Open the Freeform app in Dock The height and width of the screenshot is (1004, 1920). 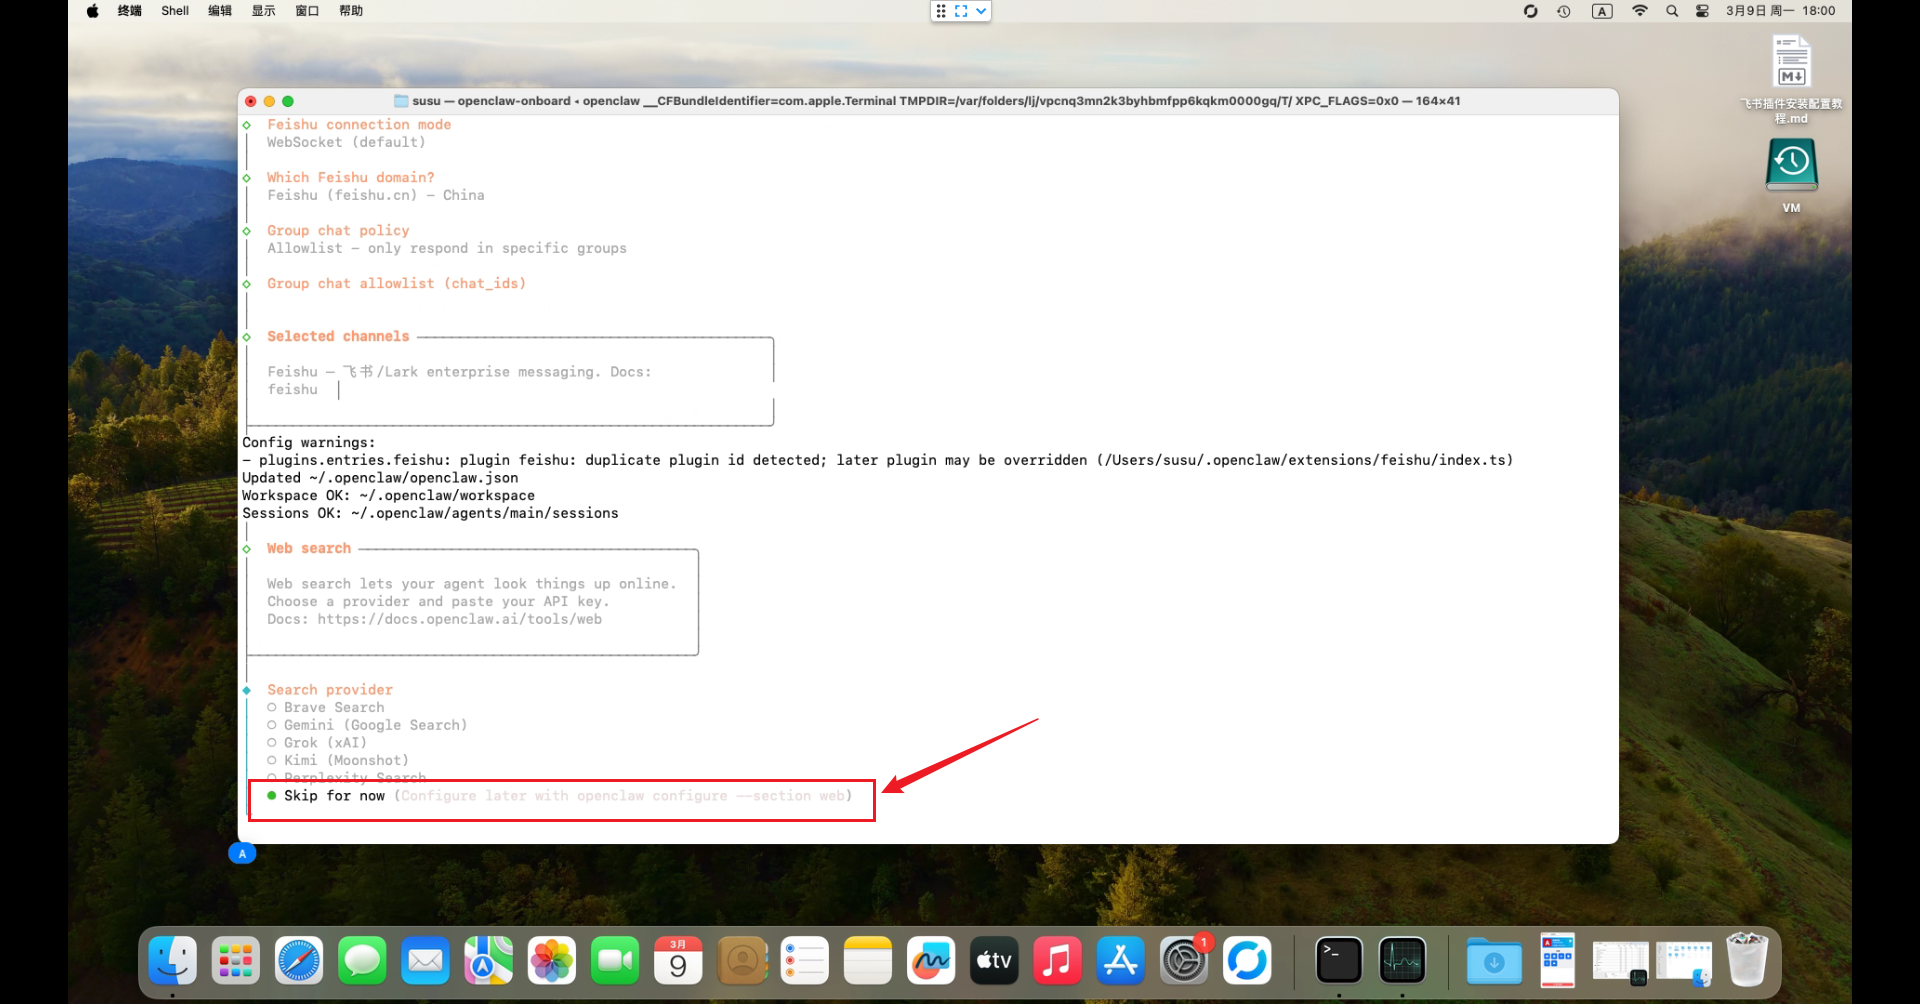[930, 961]
